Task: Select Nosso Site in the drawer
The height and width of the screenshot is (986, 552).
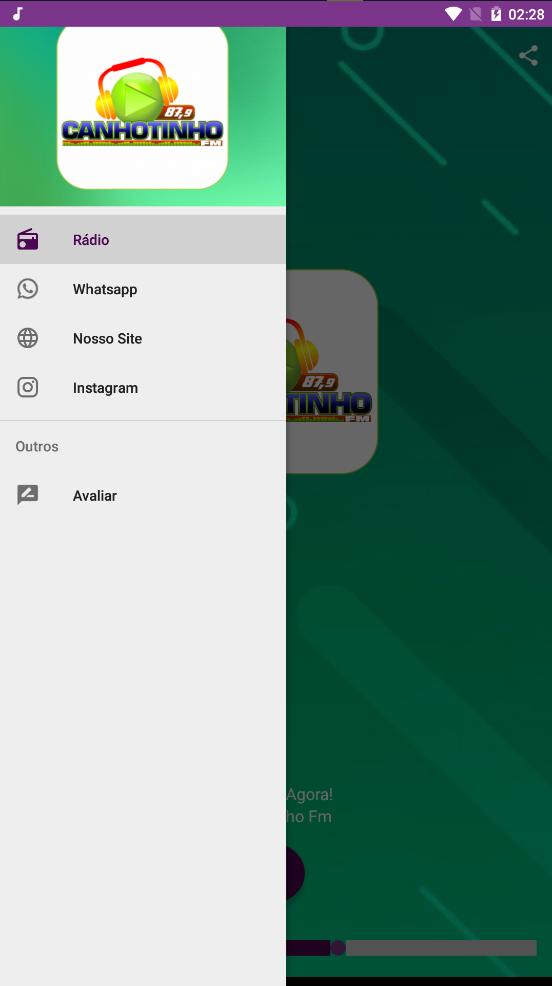Action: coord(143,338)
